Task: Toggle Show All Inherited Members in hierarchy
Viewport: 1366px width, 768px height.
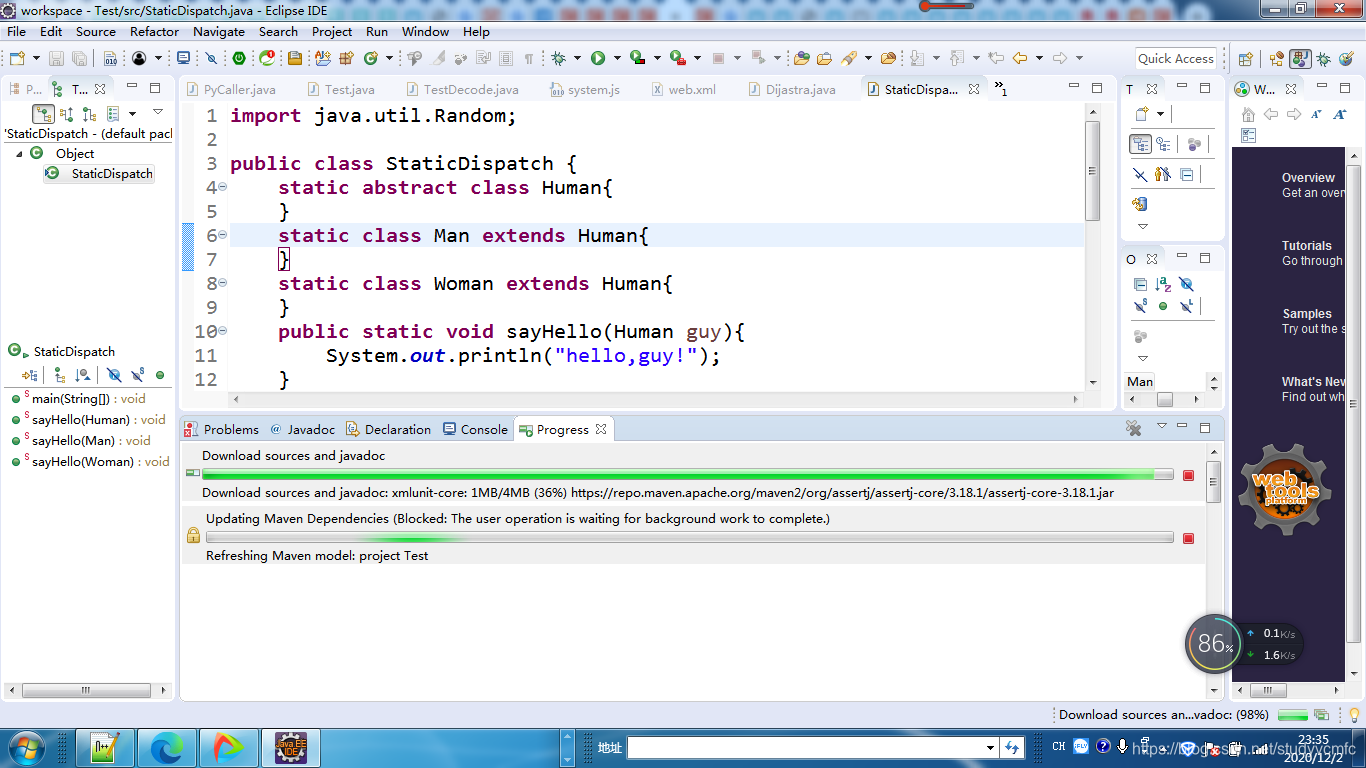Action: (60, 375)
